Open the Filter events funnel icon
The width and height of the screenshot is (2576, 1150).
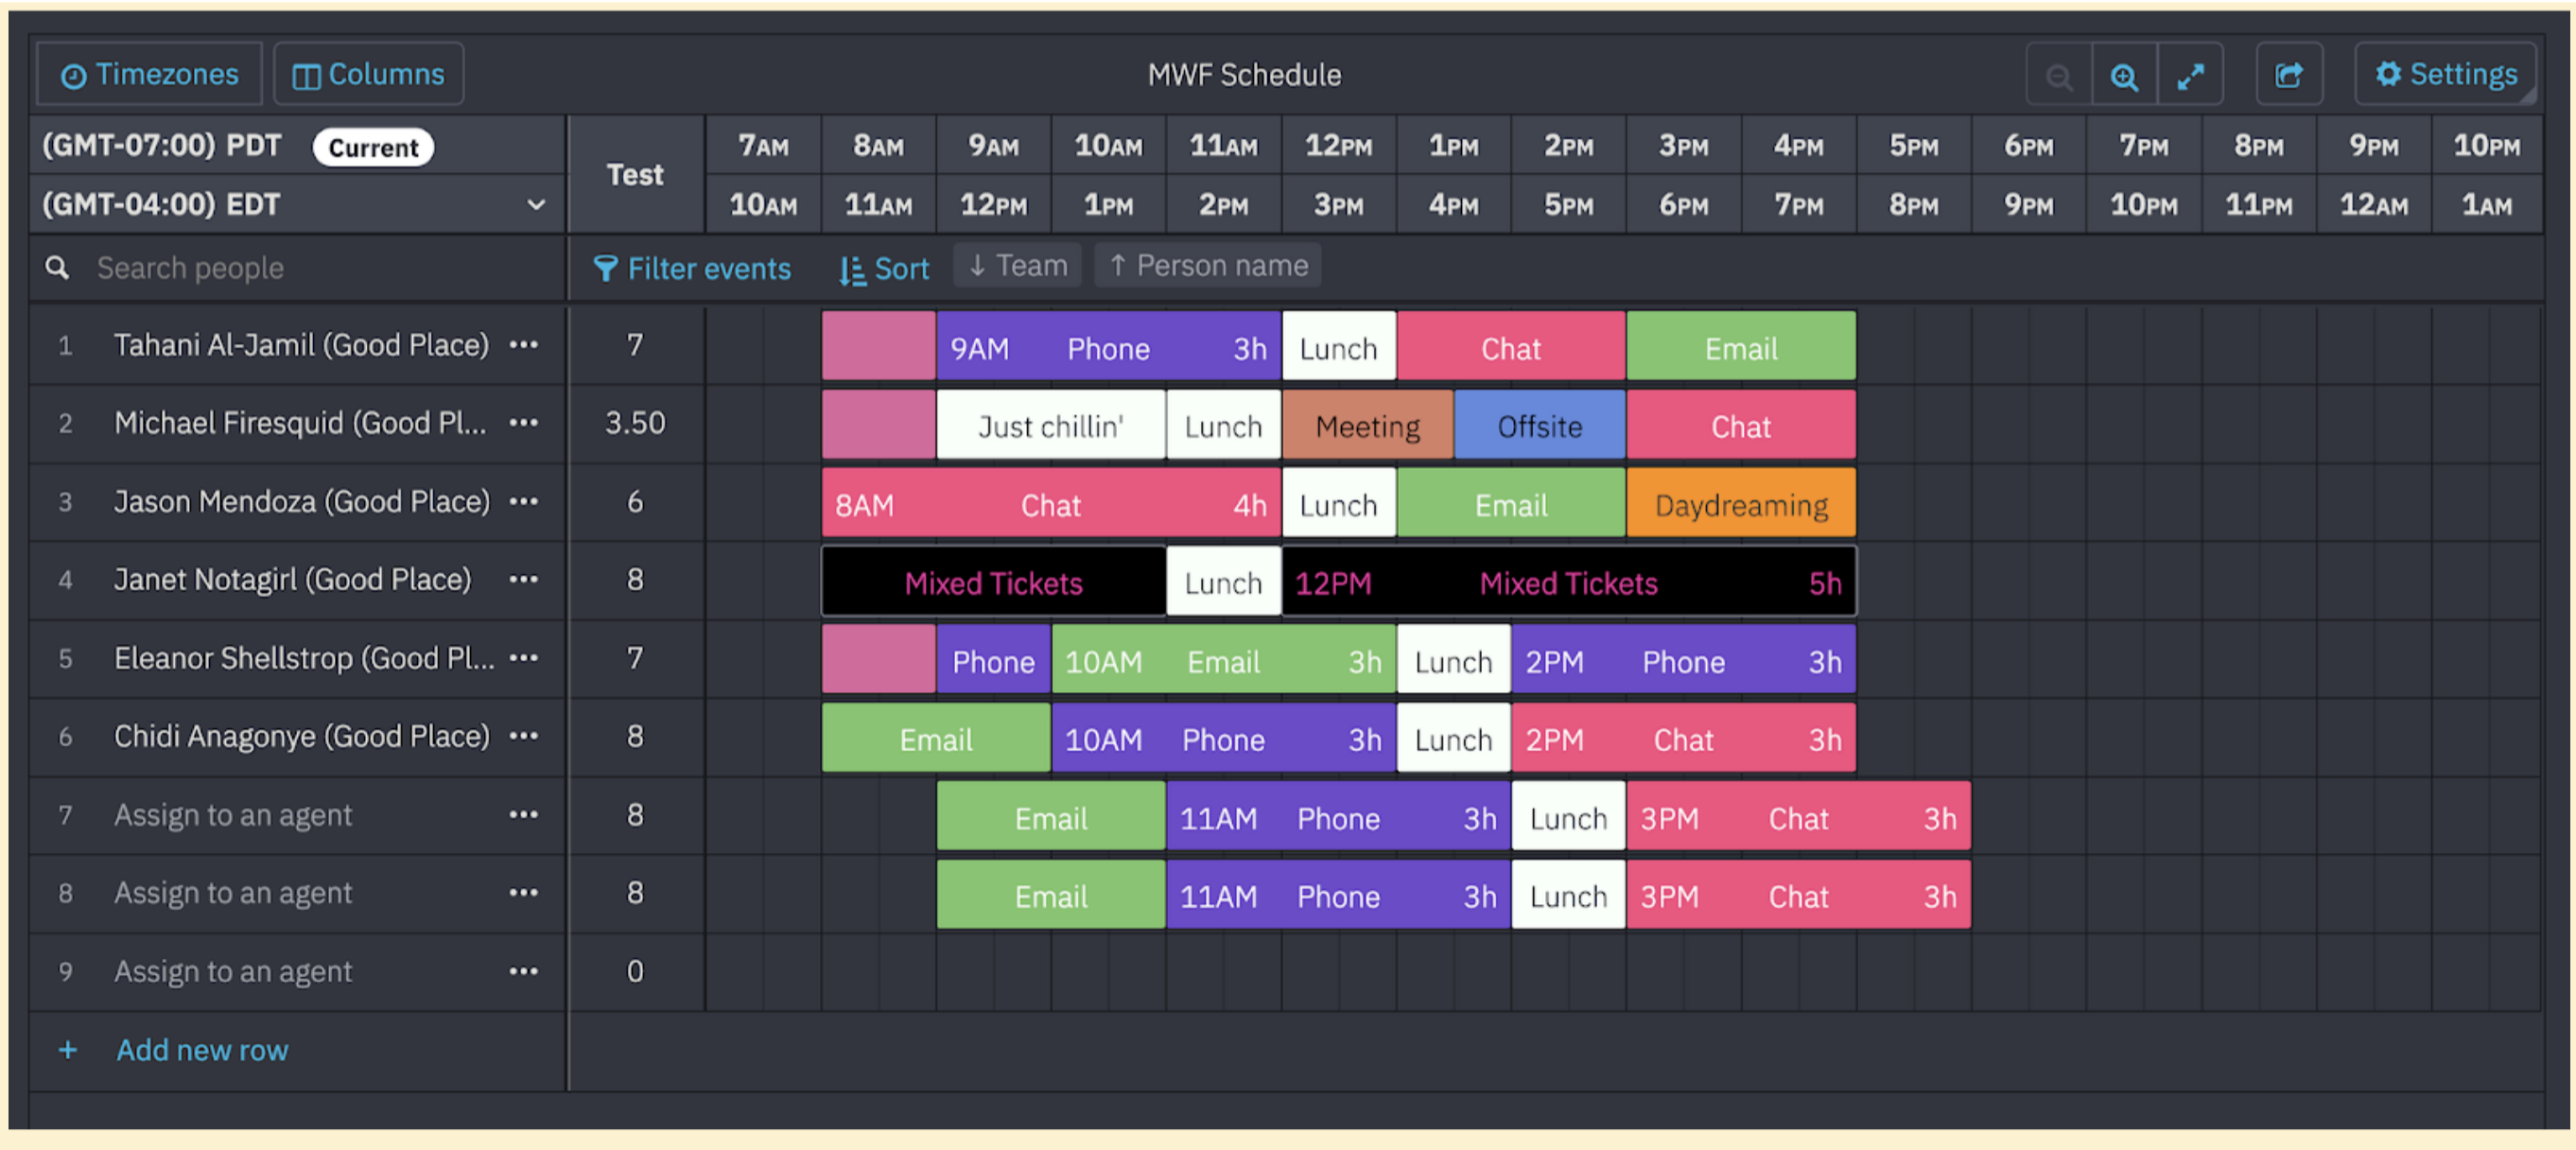click(x=606, y=267)
